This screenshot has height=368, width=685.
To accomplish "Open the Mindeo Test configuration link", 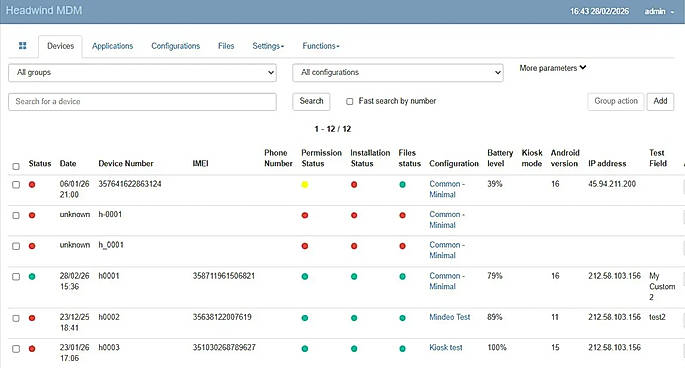I will point(450,317).
